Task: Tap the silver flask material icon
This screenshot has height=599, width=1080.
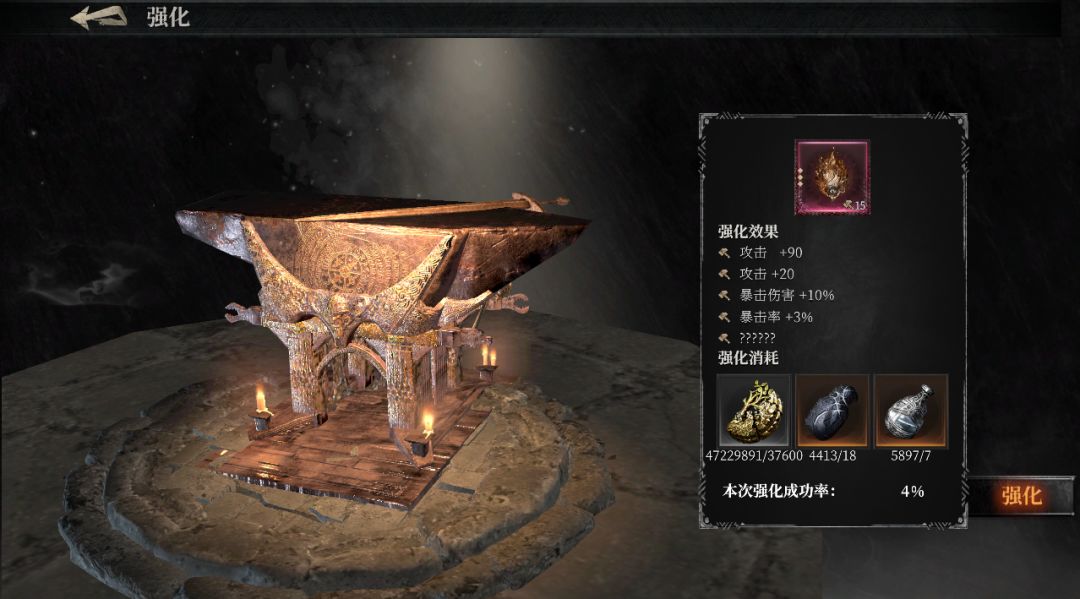Action: [911, 410]
